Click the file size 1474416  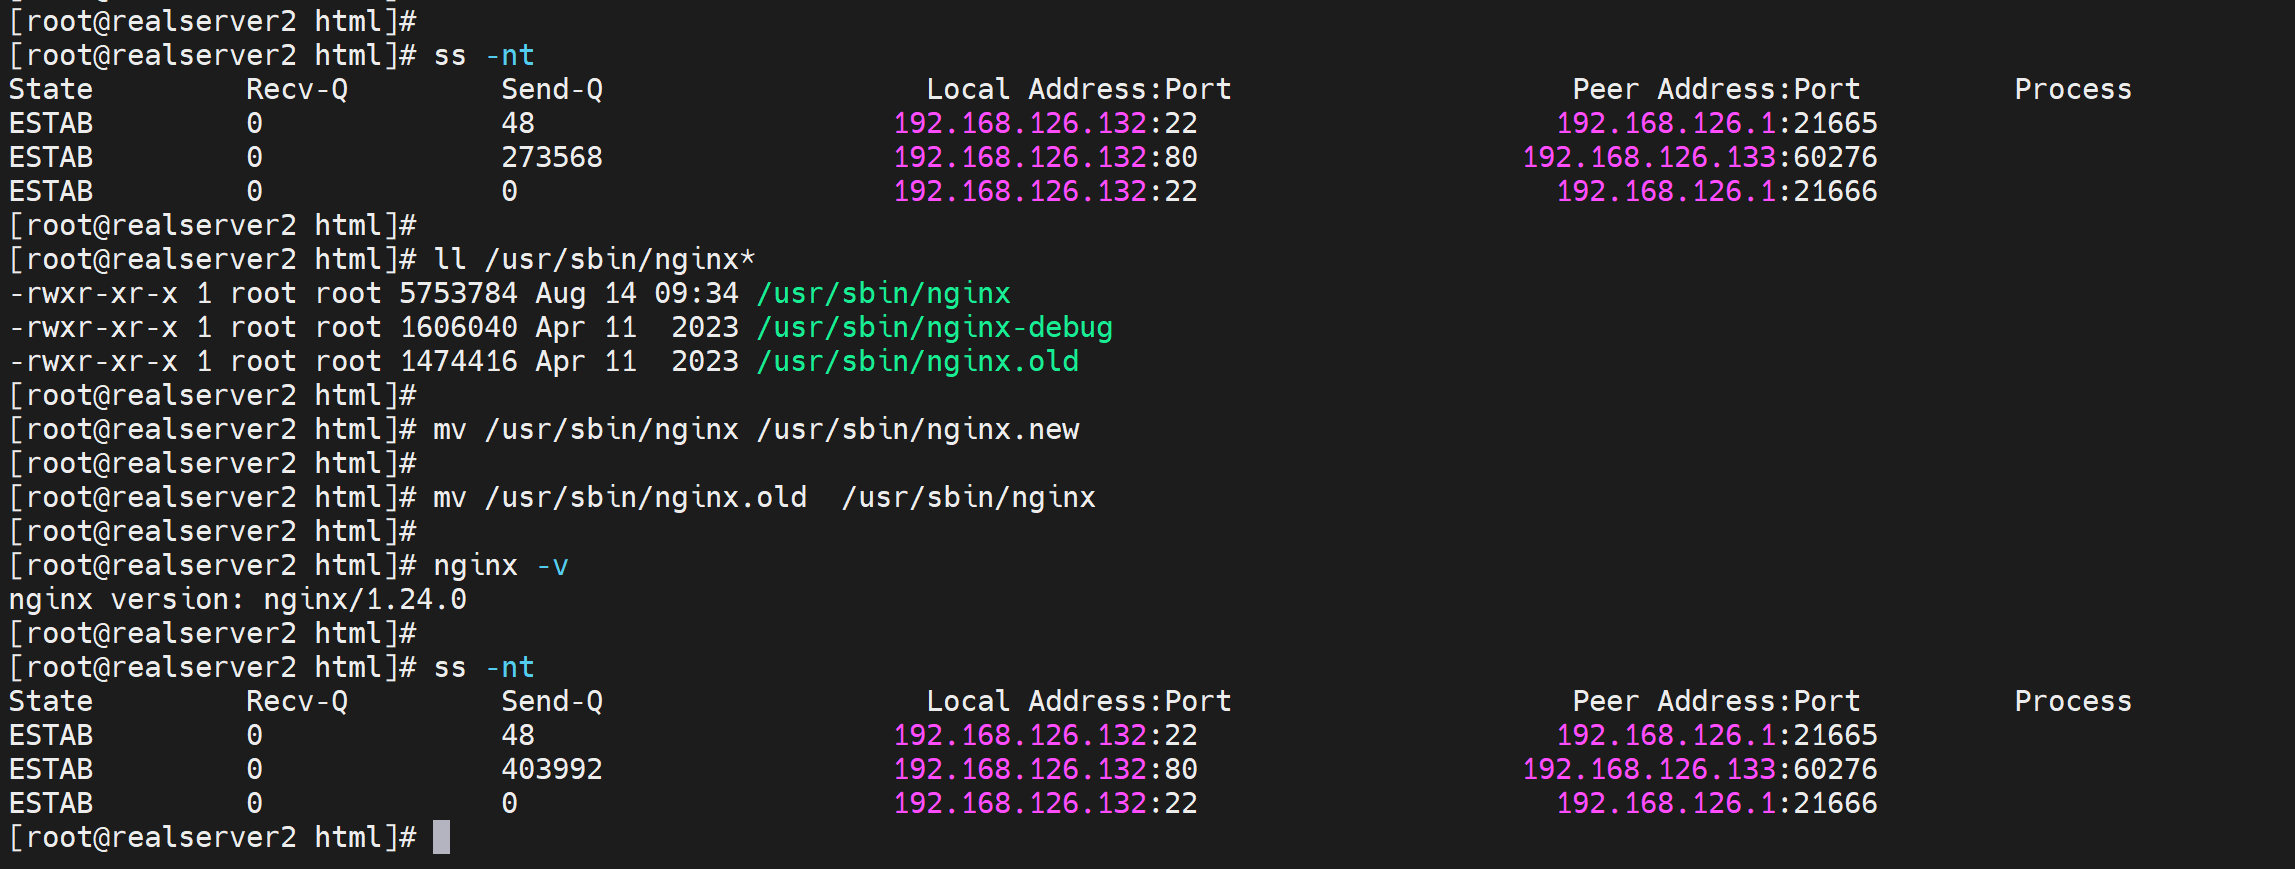coord(458,361)
